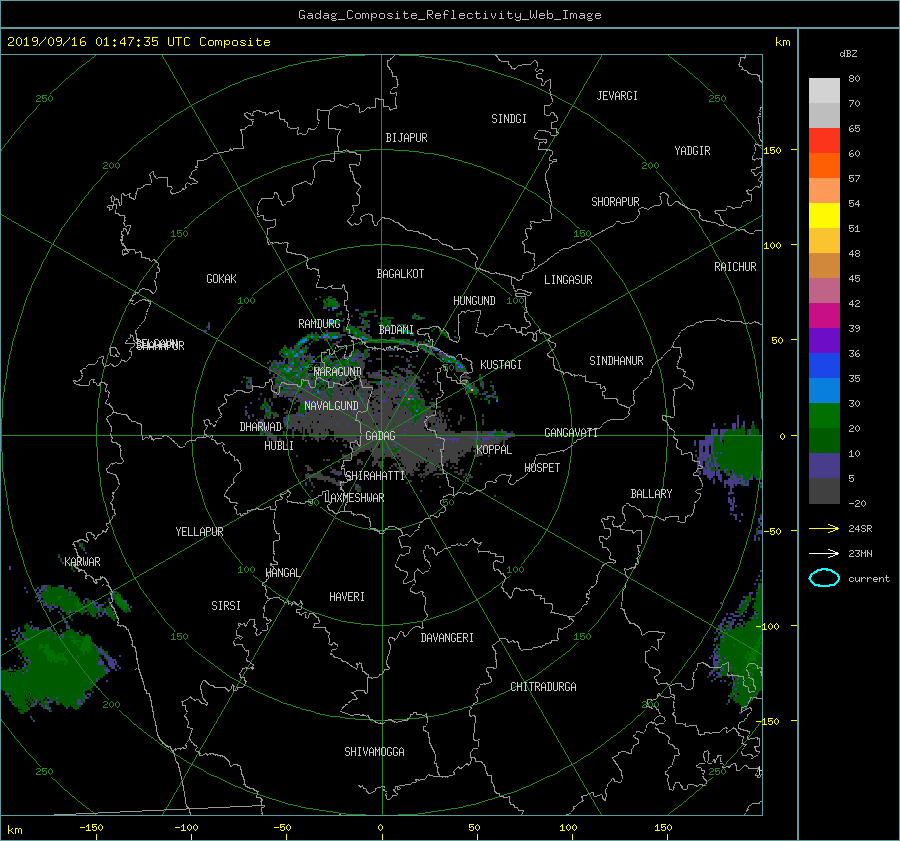Screen dimensions: 900x841
Task: Click the RAICHUR city label
Action: [x=735, y=267]
